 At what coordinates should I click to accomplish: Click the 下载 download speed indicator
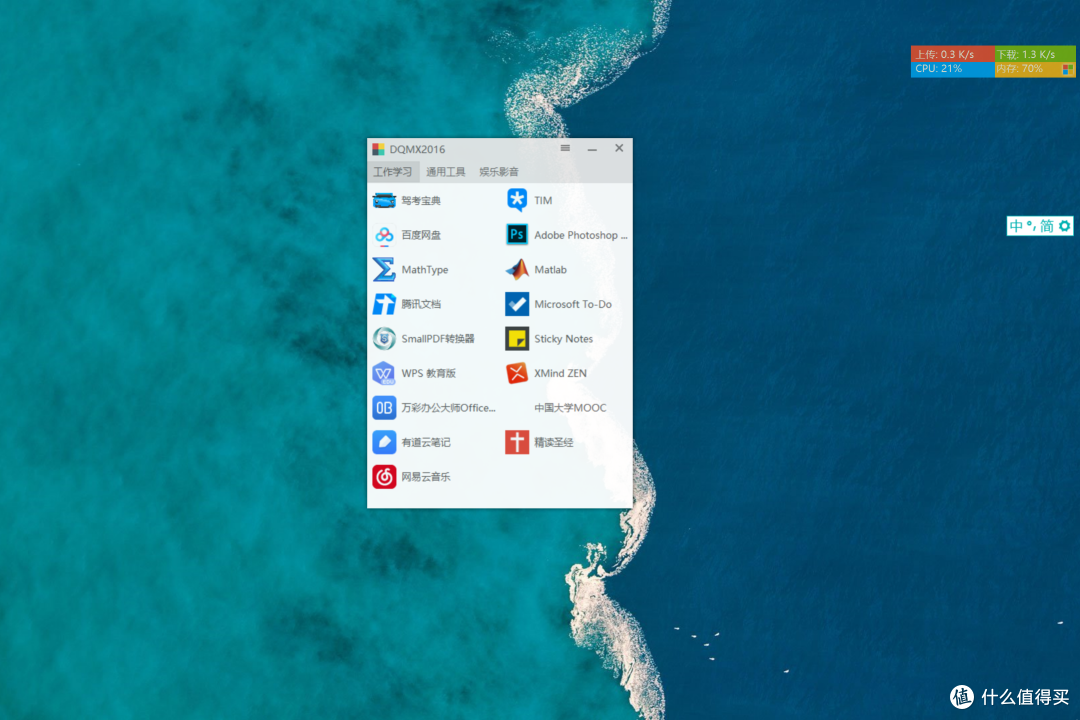[x=1035, y=54]
